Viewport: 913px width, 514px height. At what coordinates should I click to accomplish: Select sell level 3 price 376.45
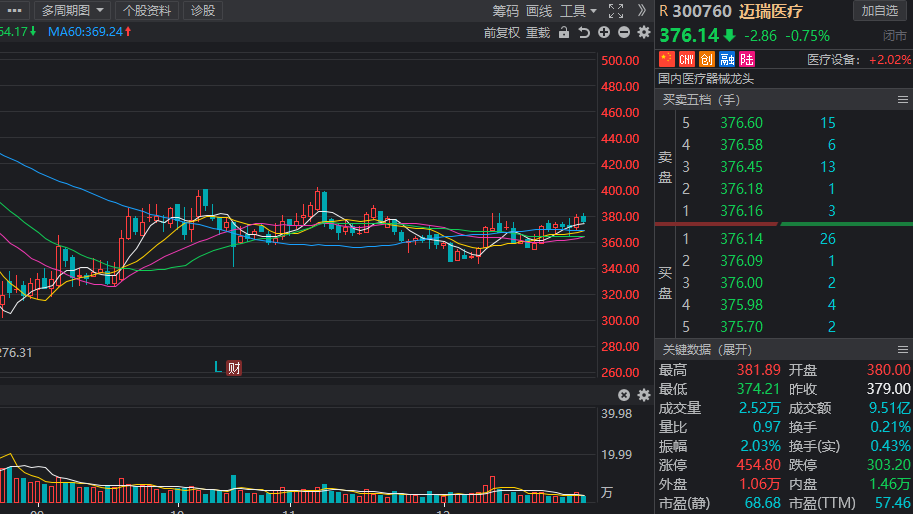(741, 167)
